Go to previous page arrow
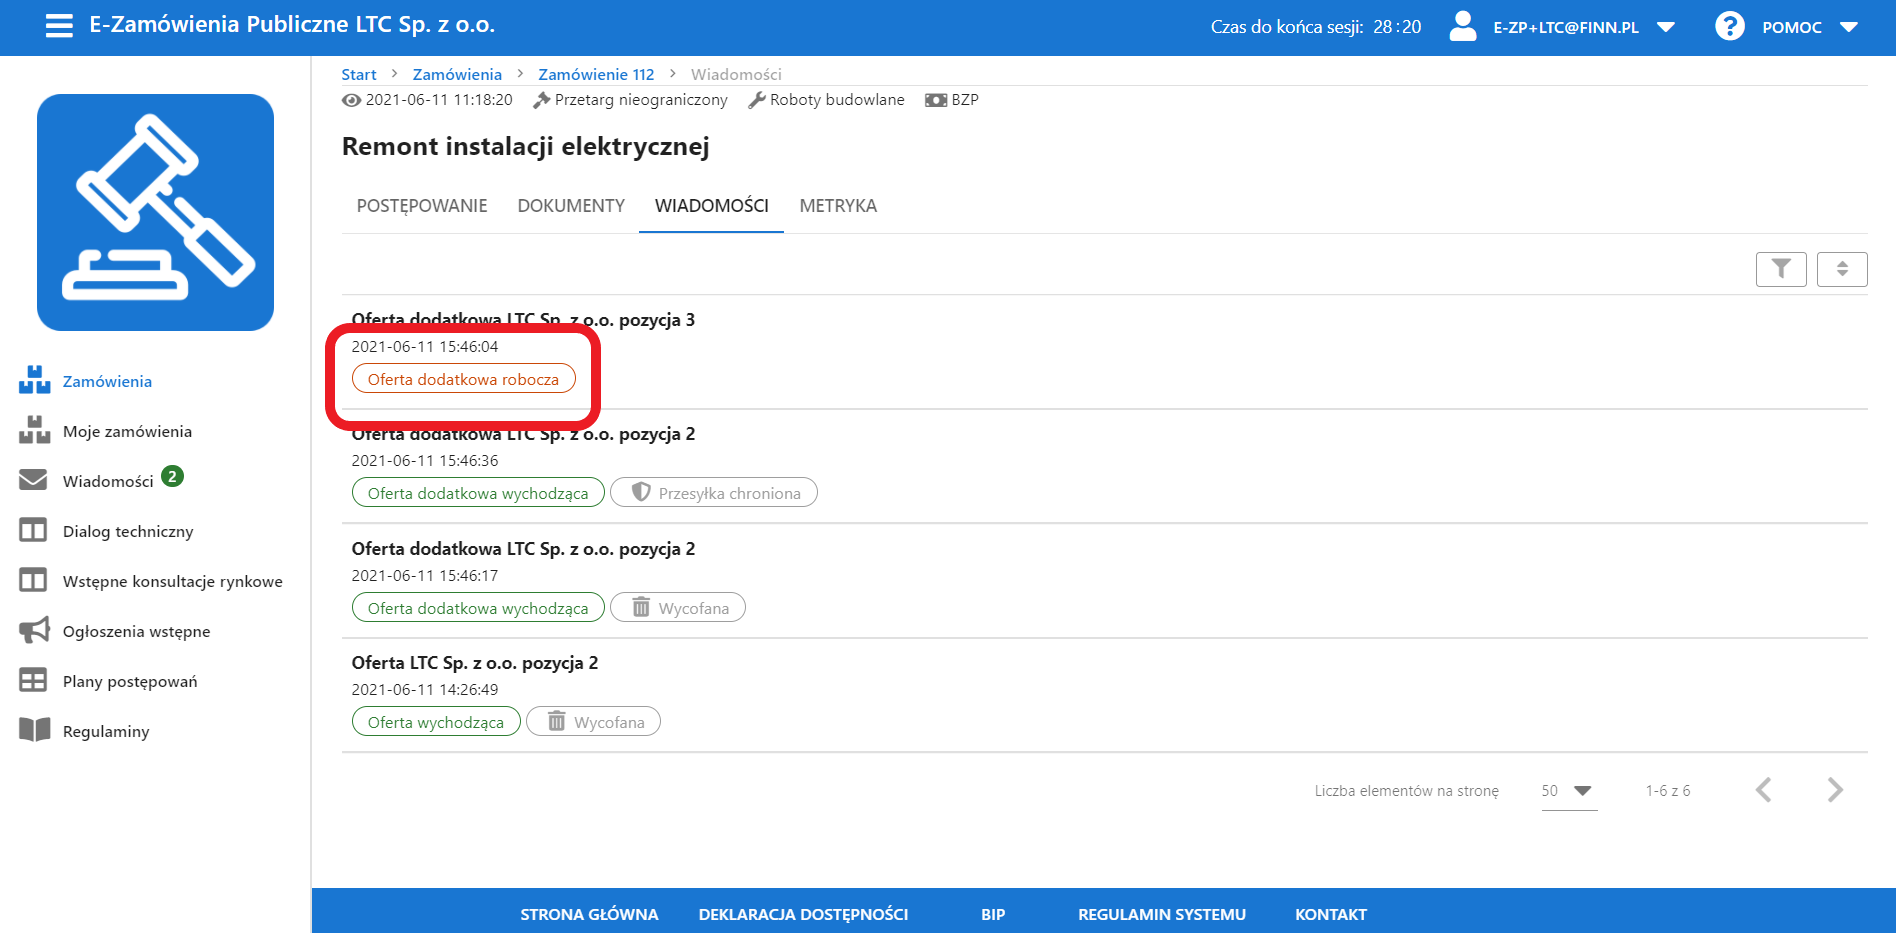This screenshot has height=933, width=1896. (1763, 790)
